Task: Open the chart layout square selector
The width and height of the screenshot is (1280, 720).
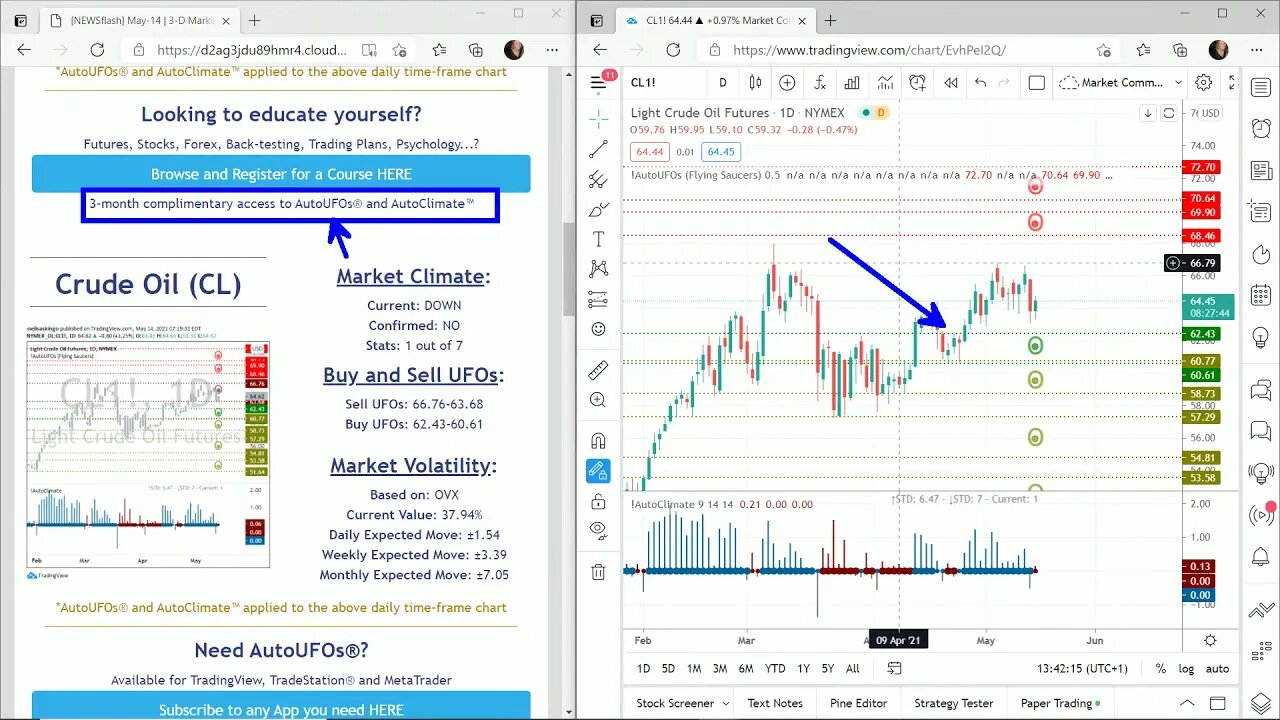Action: (1037, 83)
